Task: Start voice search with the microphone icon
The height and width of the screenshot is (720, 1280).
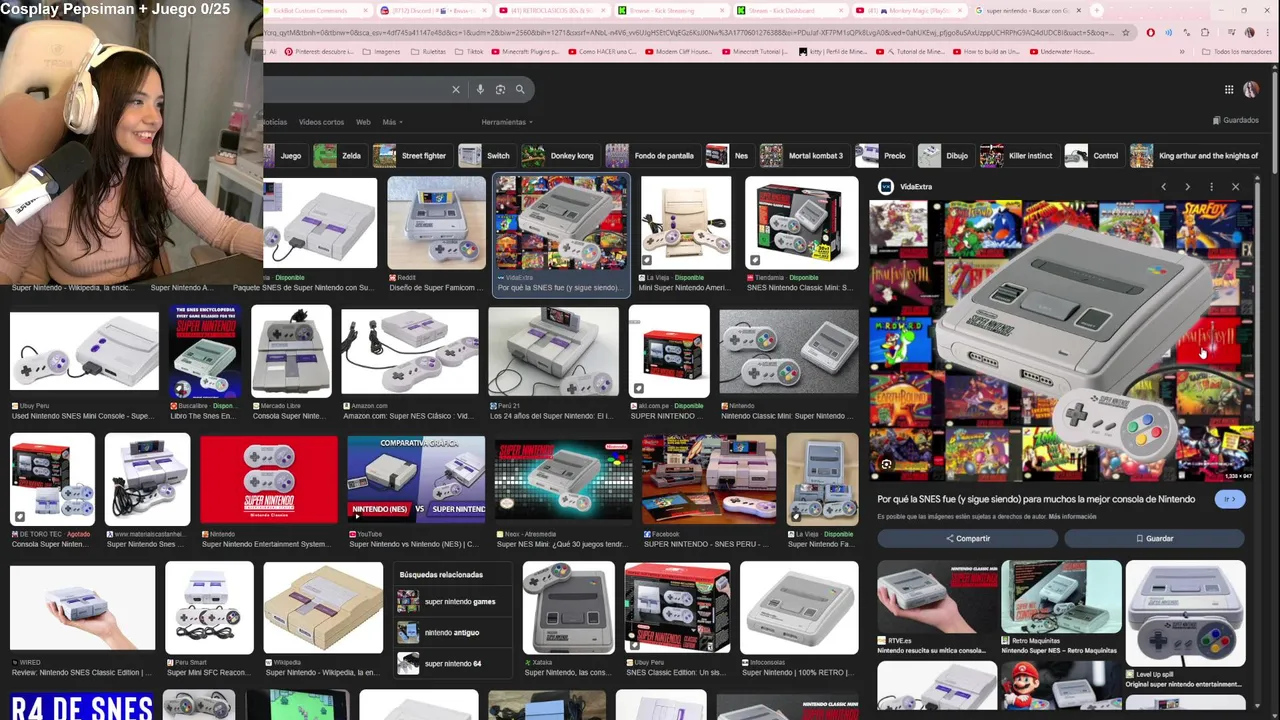Action: pos(480,90)
